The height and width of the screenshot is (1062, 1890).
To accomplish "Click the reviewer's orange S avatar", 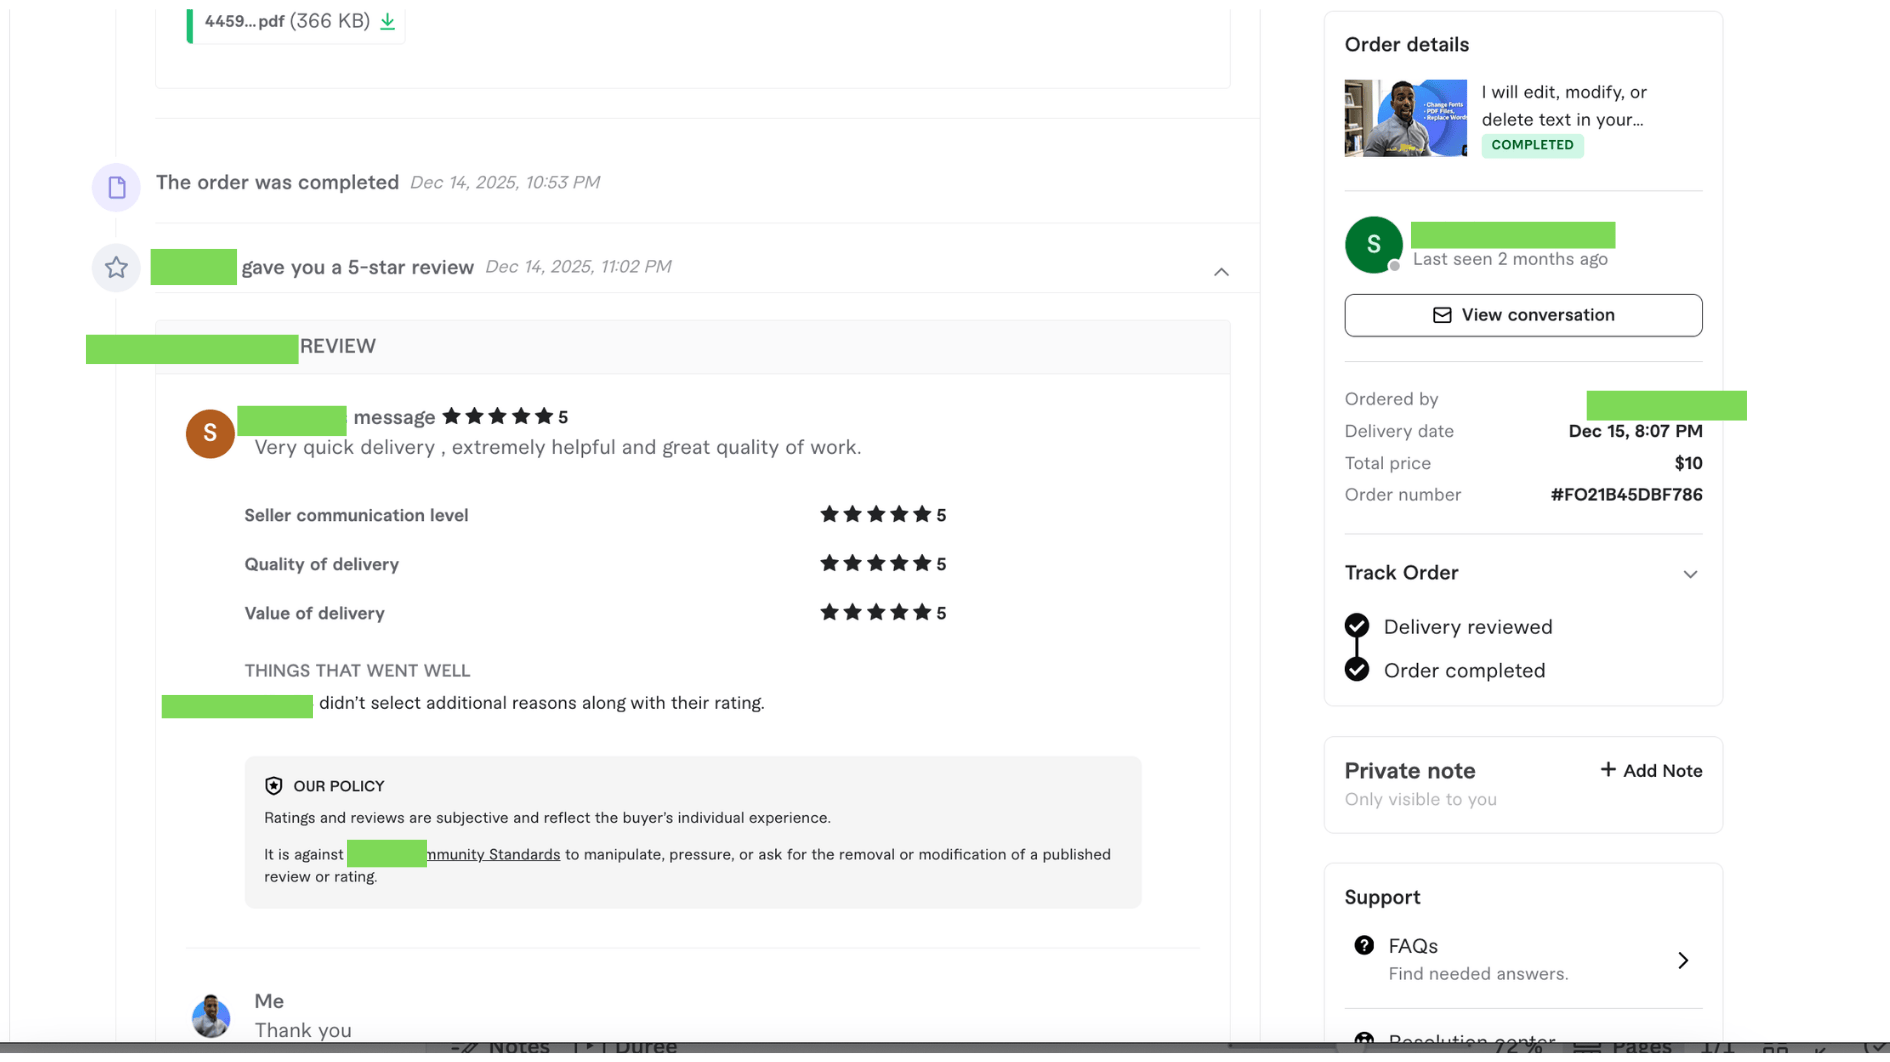I will click(x=210, y=434).
